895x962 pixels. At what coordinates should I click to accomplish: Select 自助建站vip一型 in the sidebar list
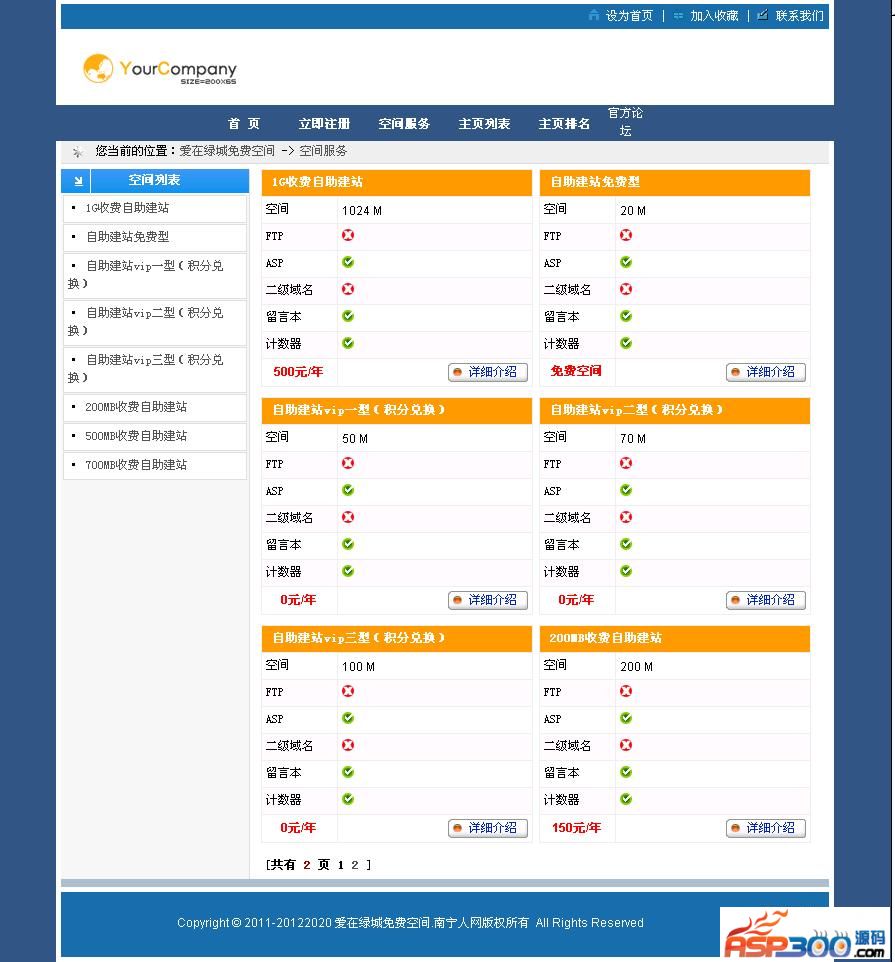tap(146, 274)
